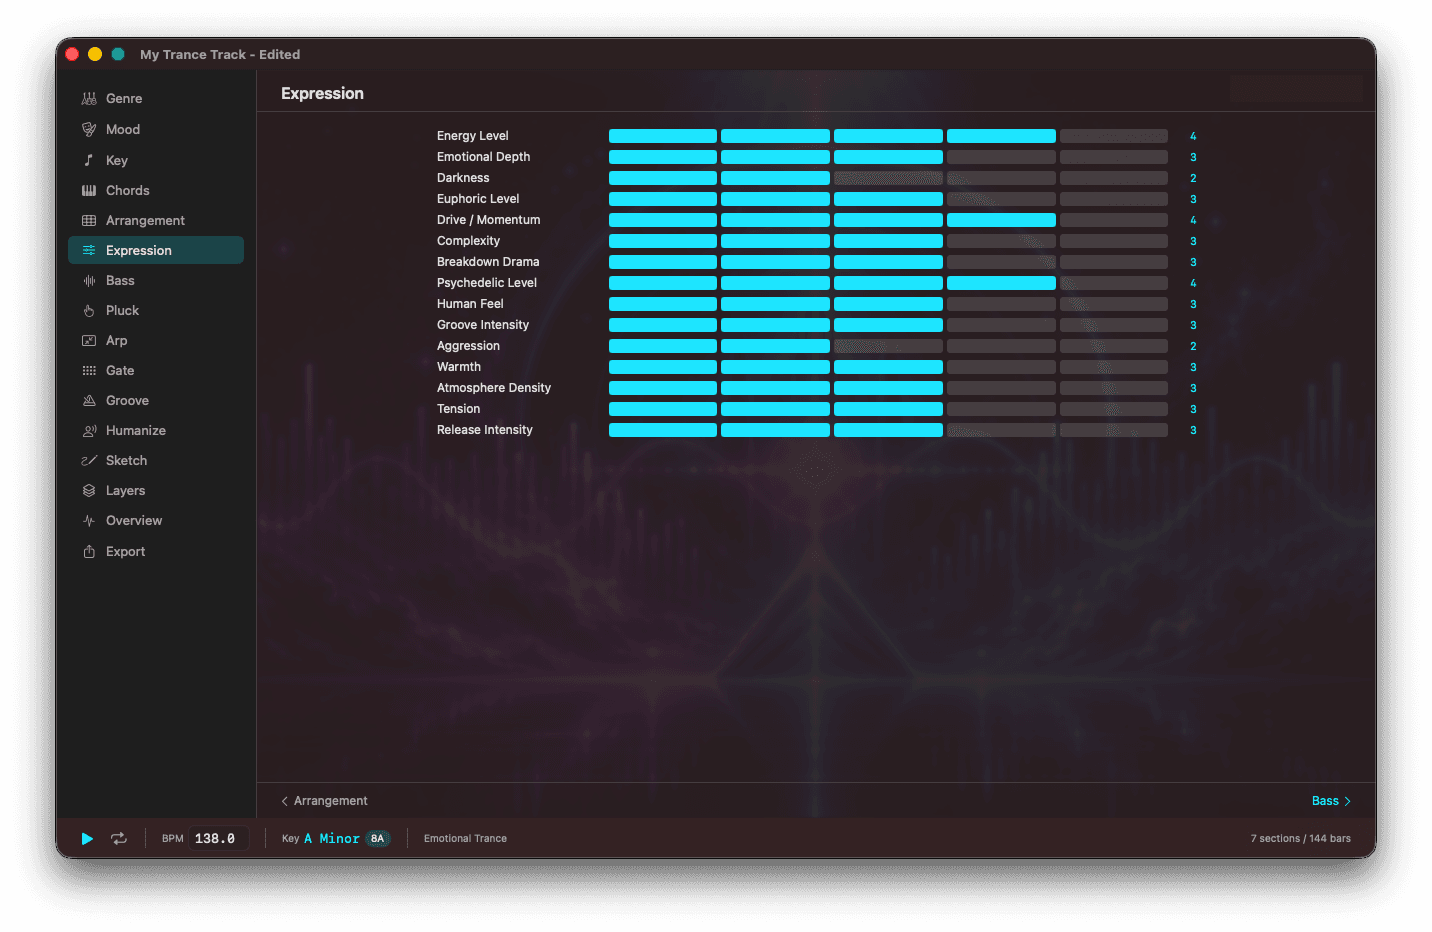Go to the Arrangement sidebar item
Image resolution: width=1432 pixels, height=932 pixels.
pos(156,220)
